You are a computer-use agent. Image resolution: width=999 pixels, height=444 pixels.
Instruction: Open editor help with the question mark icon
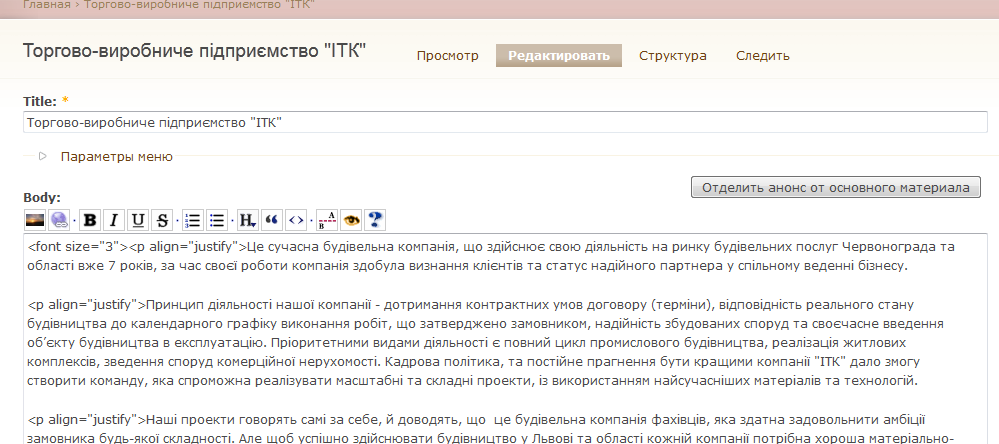[x=375, y=220]
